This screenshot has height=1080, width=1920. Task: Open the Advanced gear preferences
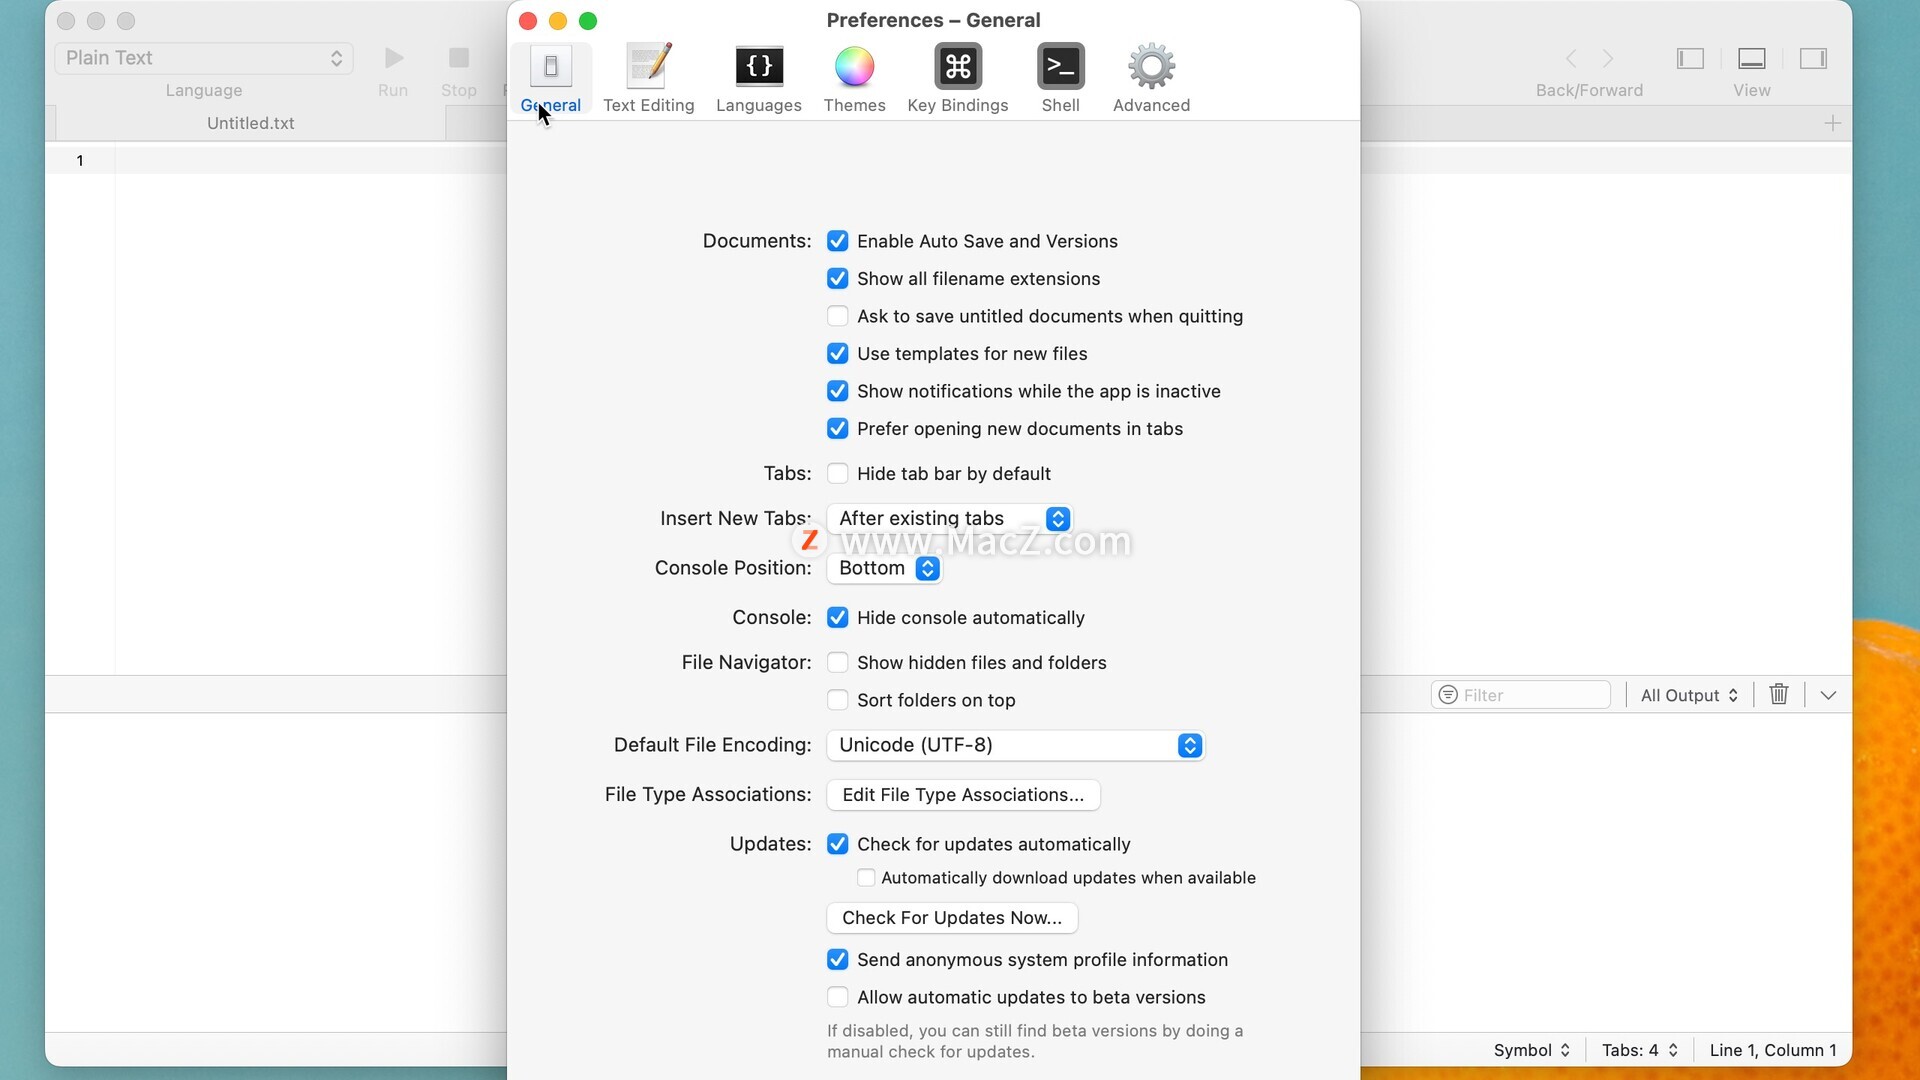click(1151, 67)
